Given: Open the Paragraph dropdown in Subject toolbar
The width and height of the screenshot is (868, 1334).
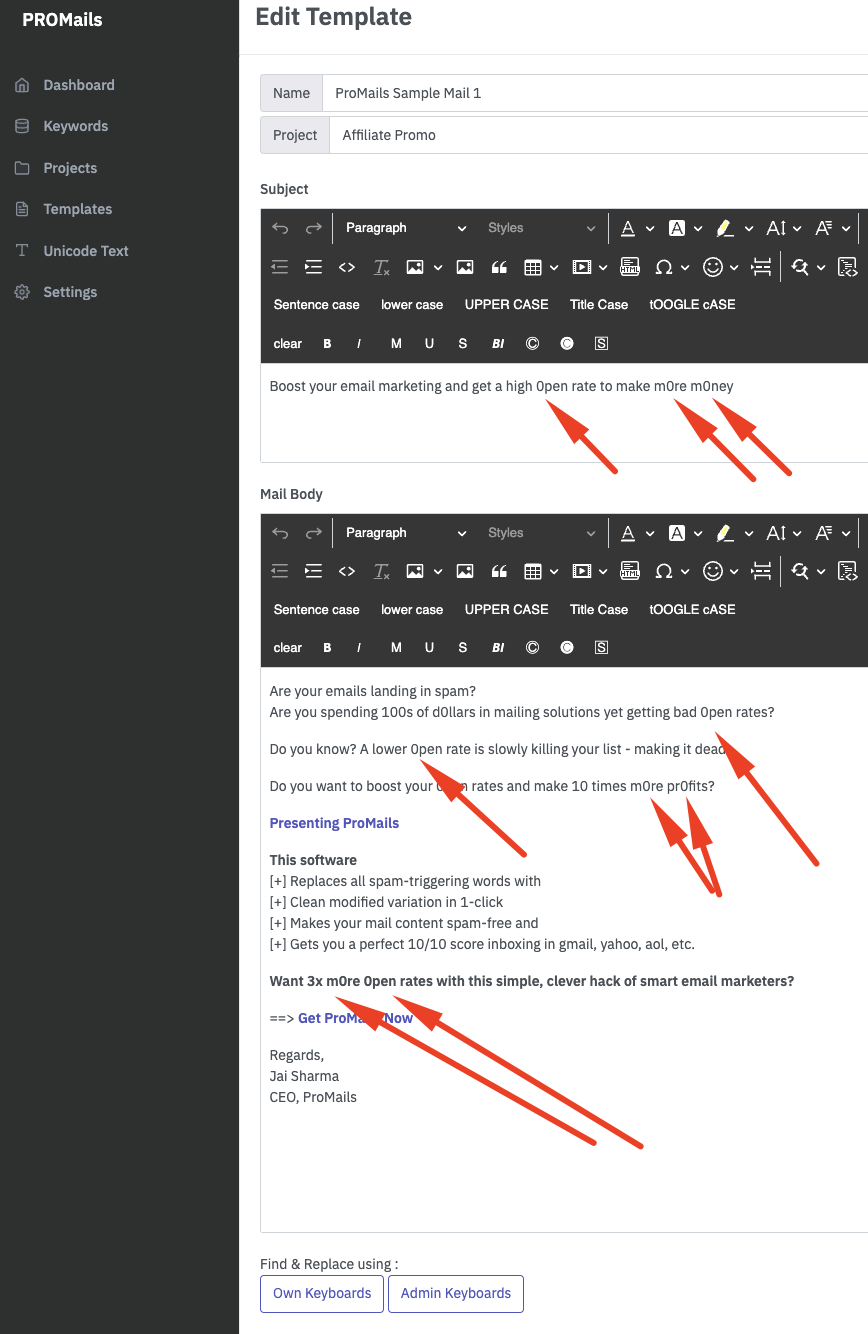Looking at the screenshot, I should (x=405, y=228).
